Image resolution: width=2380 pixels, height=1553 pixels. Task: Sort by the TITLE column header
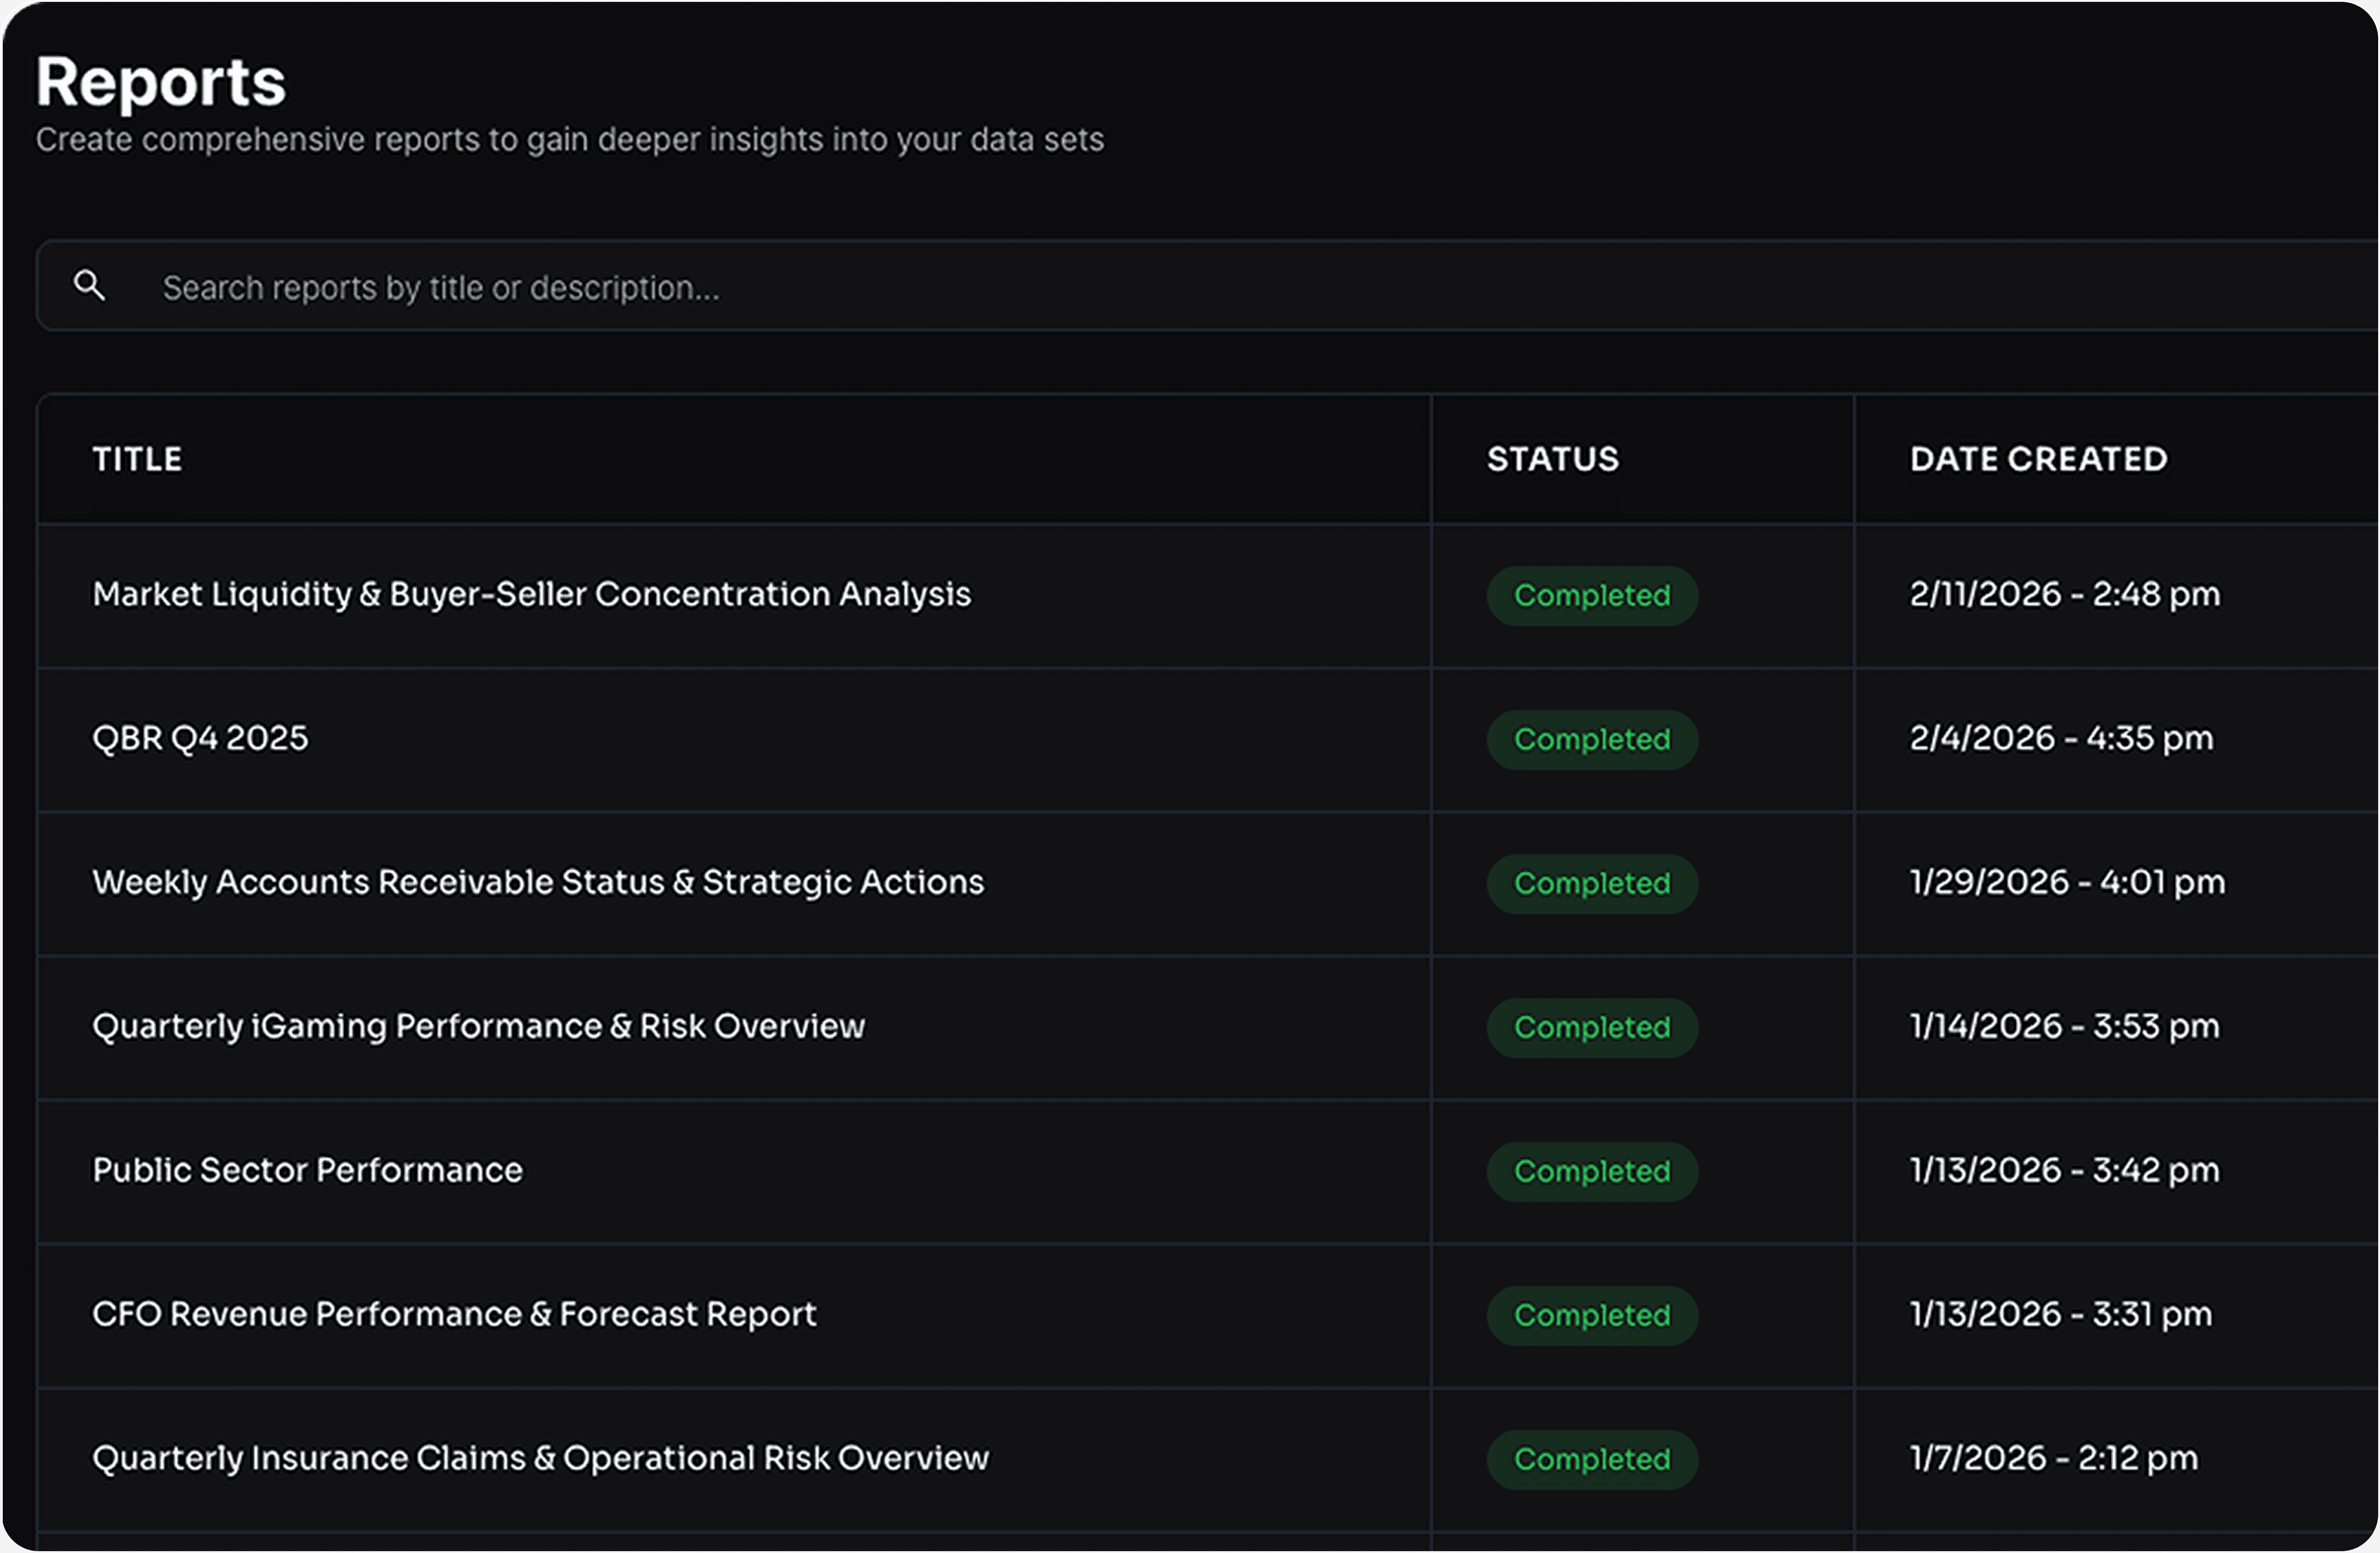coord(137,459)
